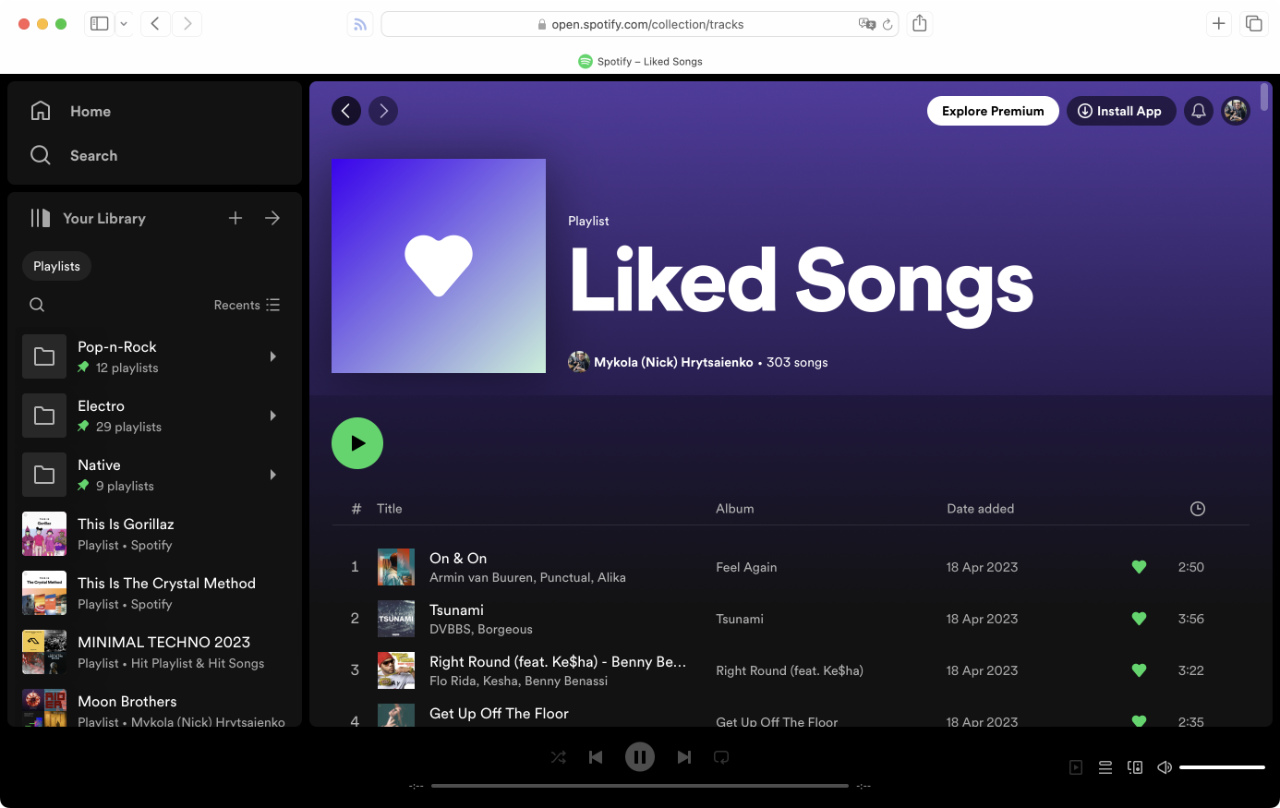Search in Your Library magnifier icon
This screenshot has height=808, width=1280.
tap(37, 305)
